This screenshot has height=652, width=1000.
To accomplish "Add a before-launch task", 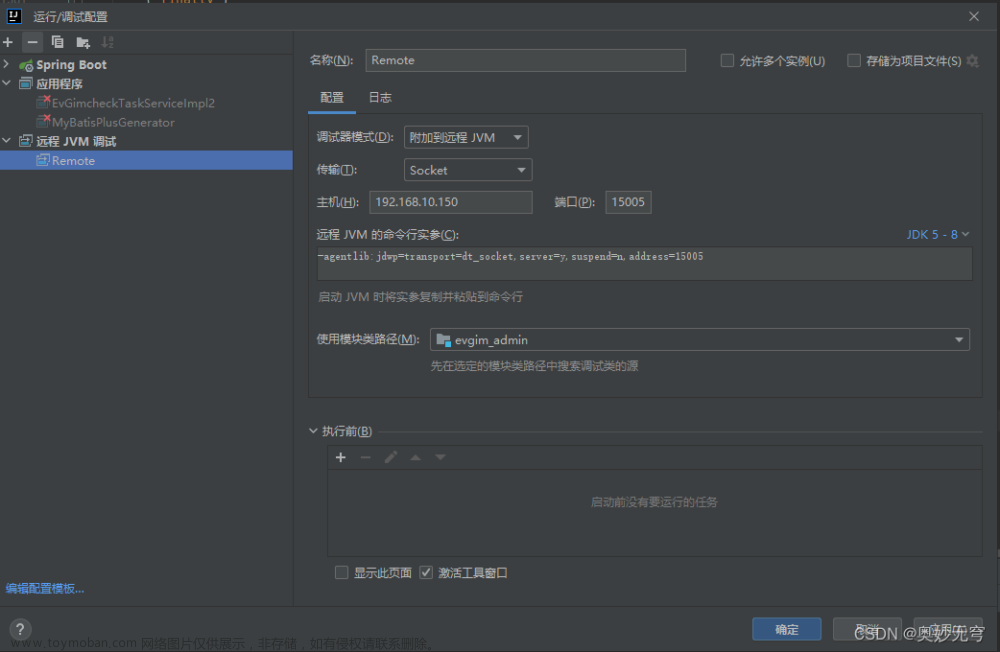I will tap(341, 457).
